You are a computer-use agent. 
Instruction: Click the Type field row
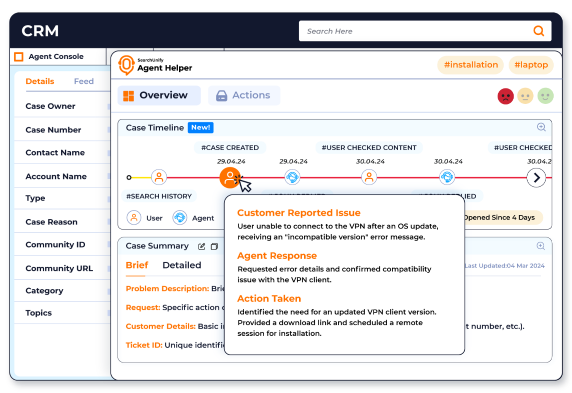[62, 198]
